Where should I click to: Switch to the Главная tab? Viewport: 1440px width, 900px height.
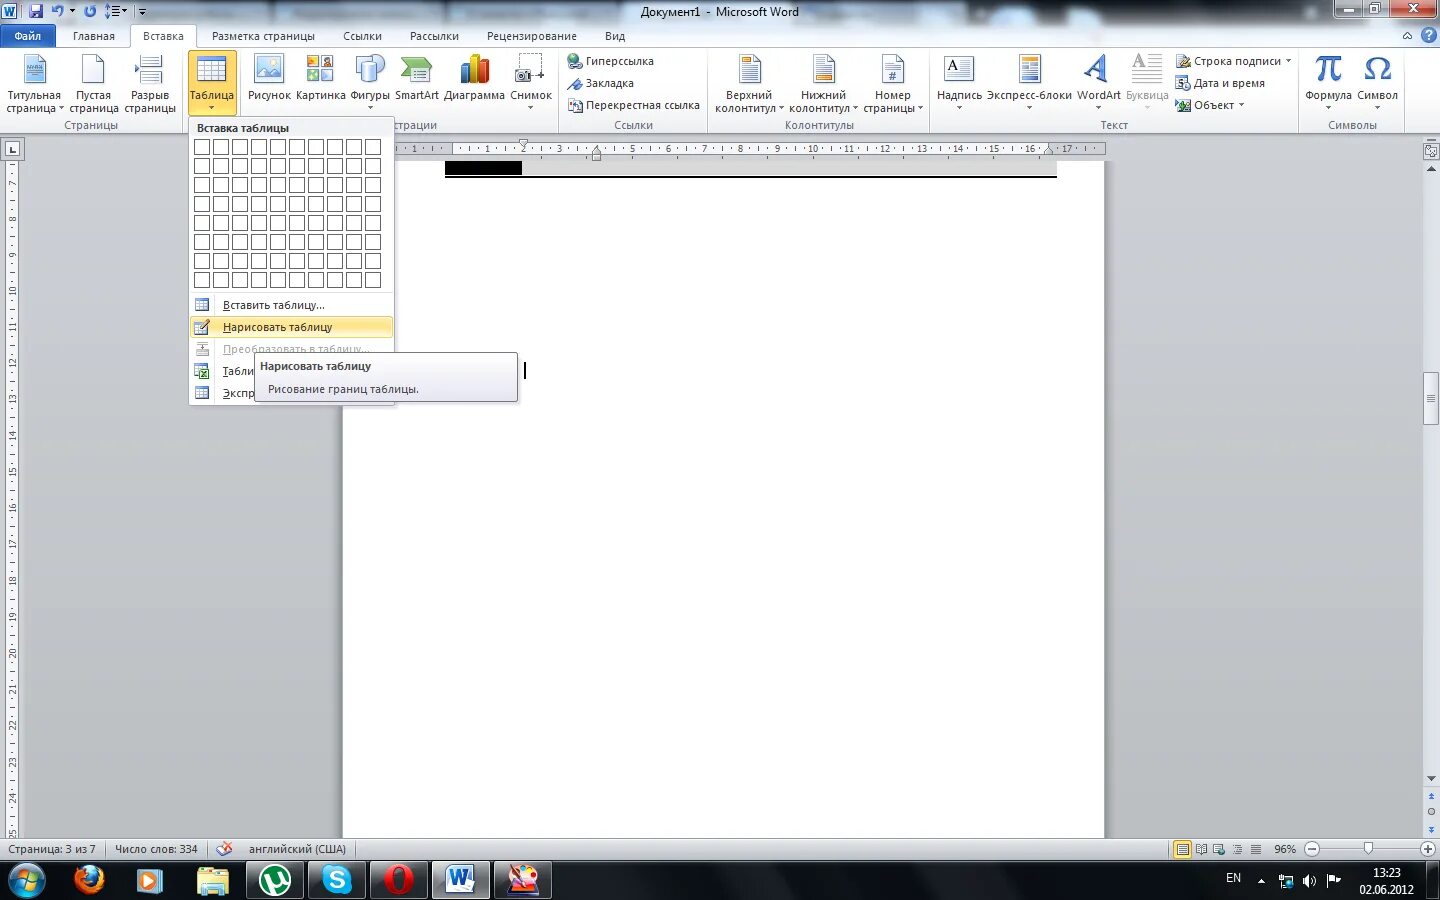[93, 36]
